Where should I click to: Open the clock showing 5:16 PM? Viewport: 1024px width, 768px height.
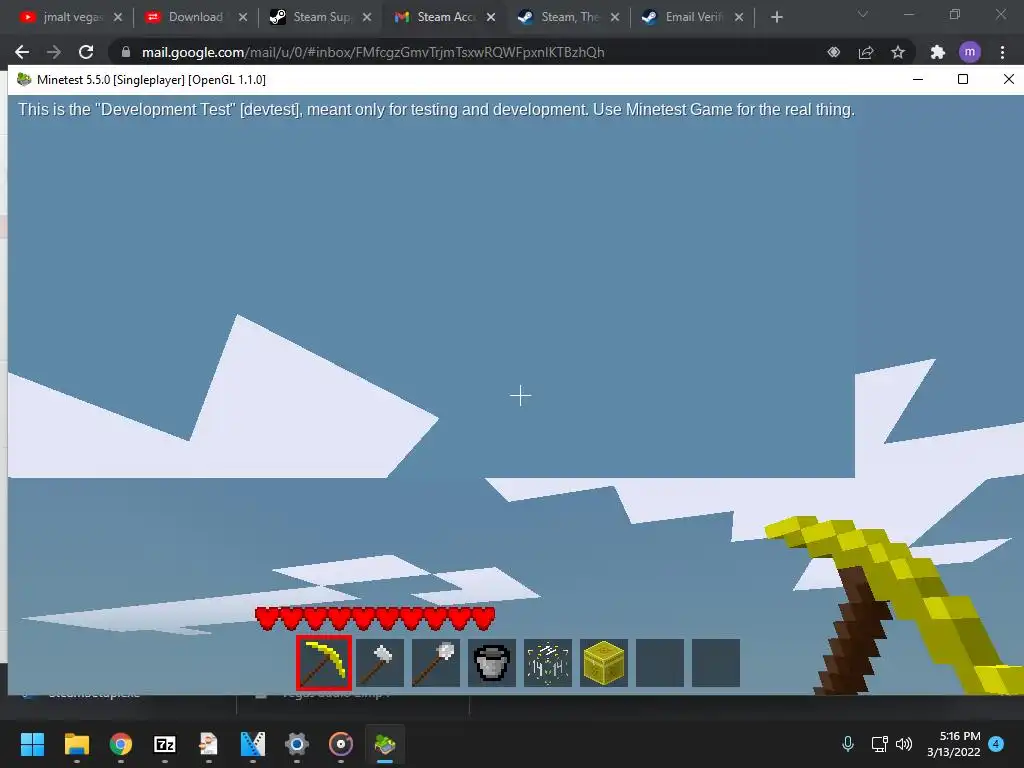point(954,744)
